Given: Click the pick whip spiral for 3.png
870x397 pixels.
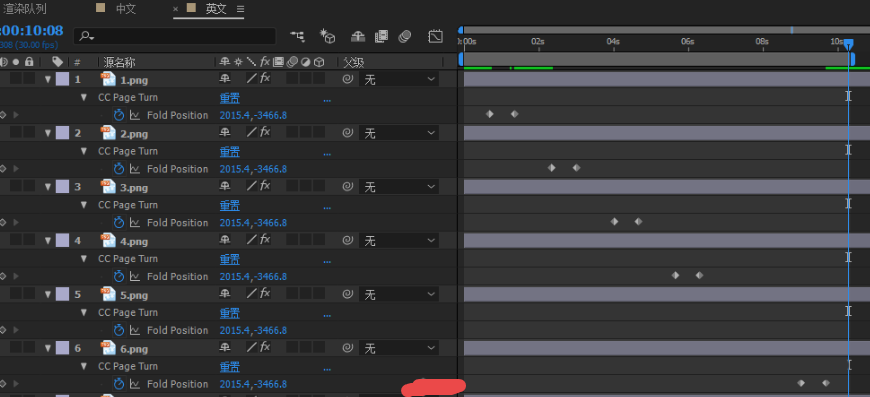Looking at the screenshot, I should [347, 187].
